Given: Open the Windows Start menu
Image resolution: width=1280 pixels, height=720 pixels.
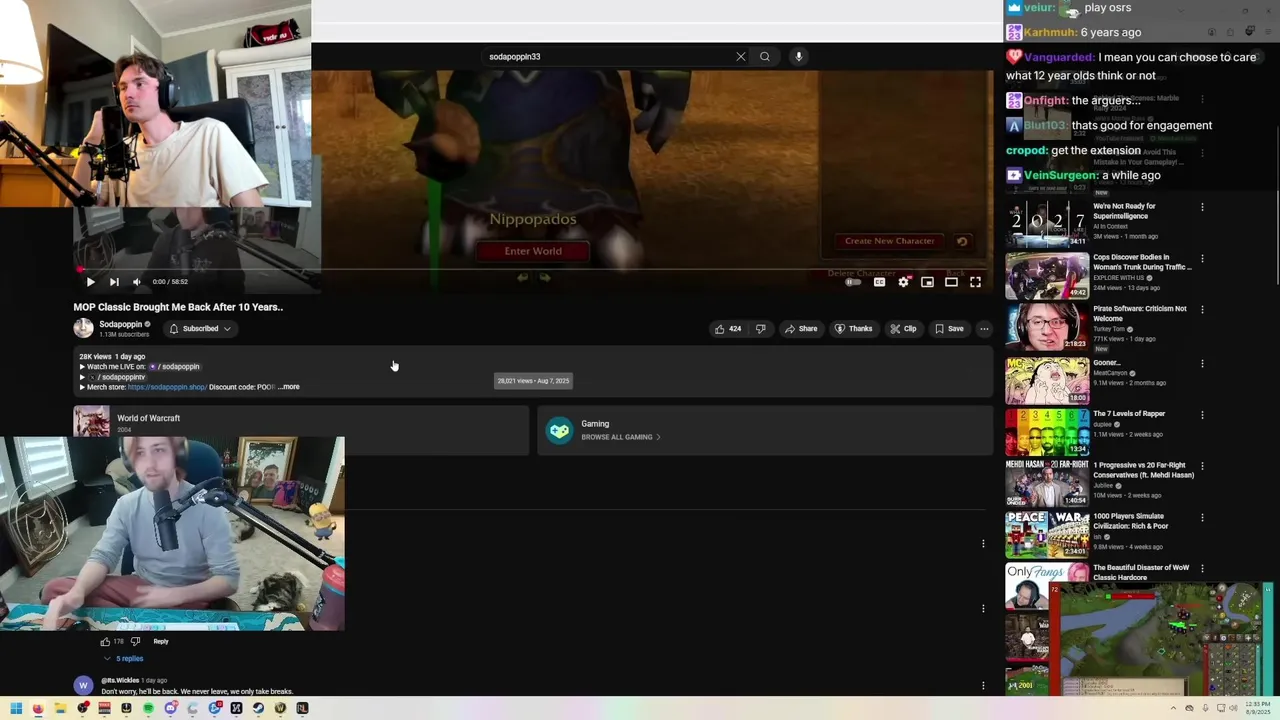Looking at the screenshot, I should coord(16,708).
